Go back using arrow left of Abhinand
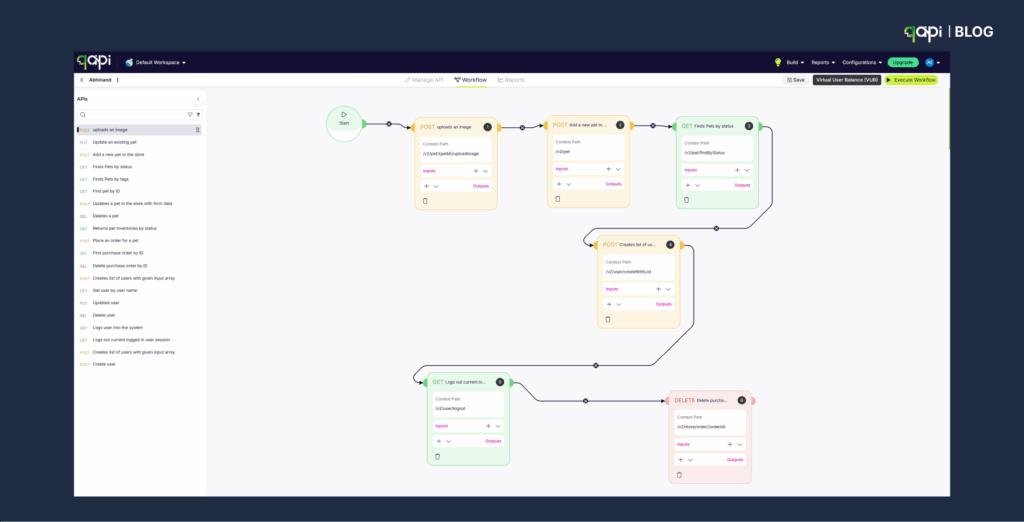The height and width of the screenshot is (522, 1024). [82, 80]
